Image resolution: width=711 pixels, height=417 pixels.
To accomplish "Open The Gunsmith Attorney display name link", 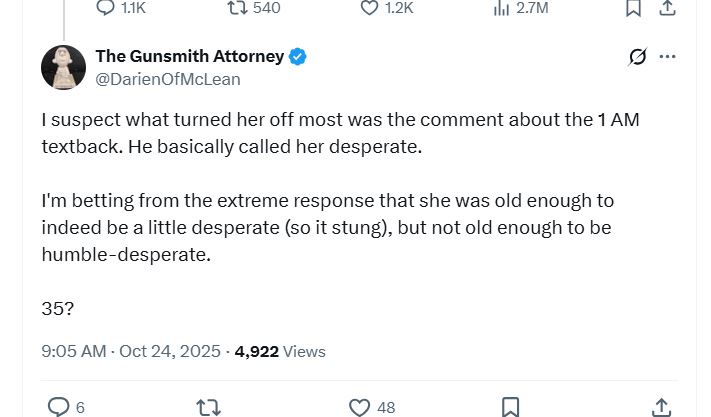I will pos(189,57).
